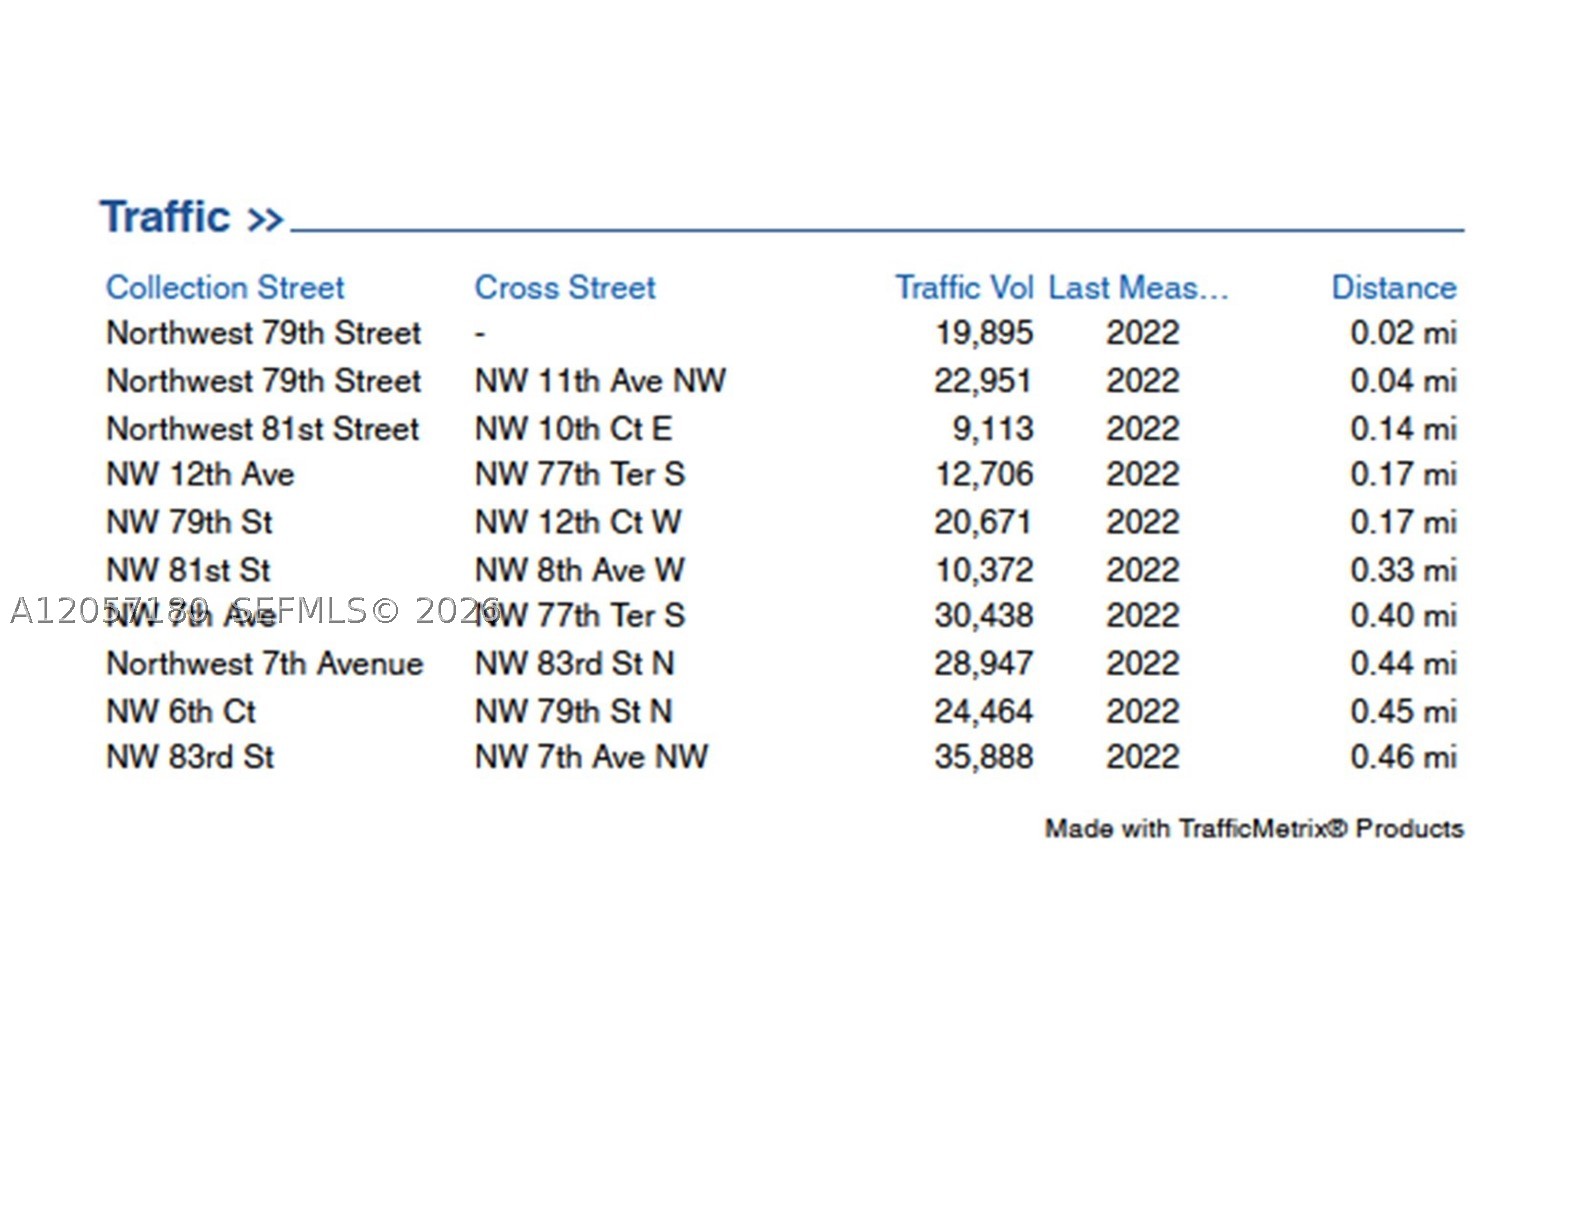This screenshot has height=1217, width=1576.
Task: Click the Traffic Vol column header
Action: click(x=964, y=288)
